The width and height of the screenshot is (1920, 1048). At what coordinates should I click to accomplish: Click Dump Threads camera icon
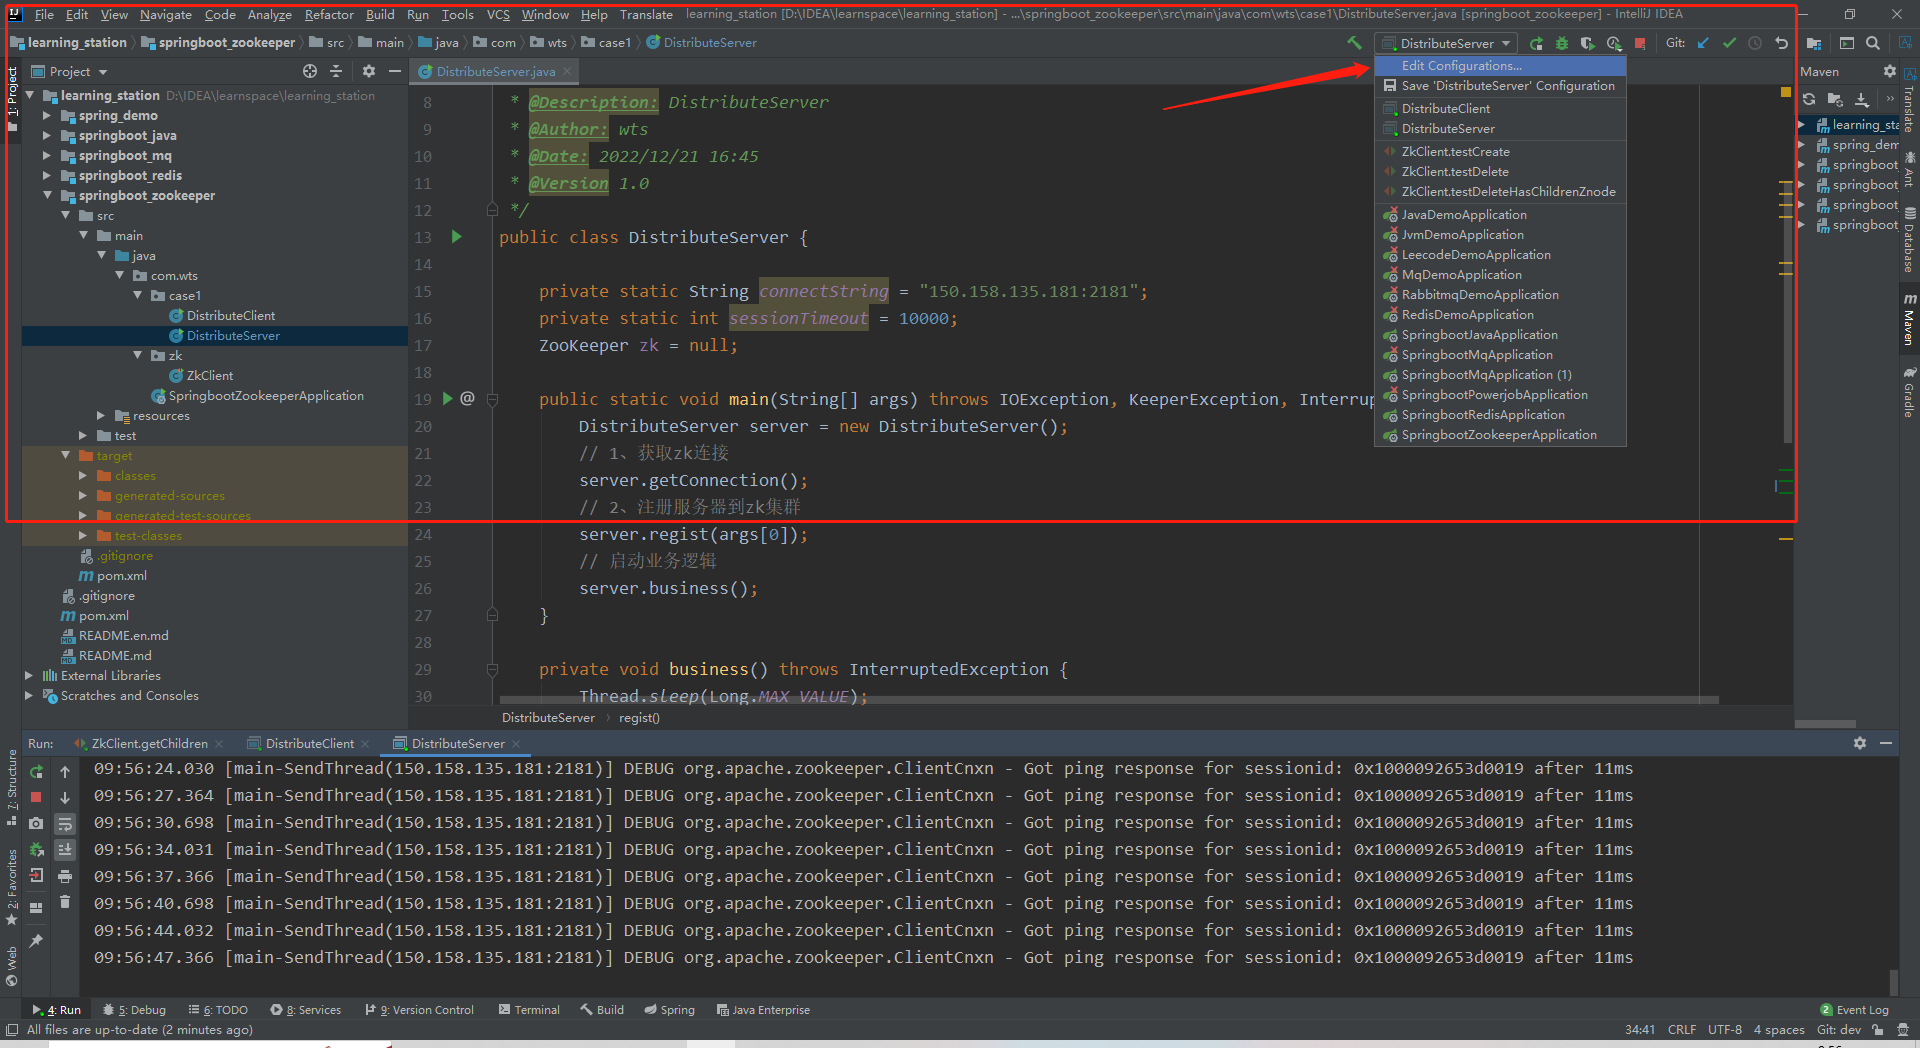37,823
